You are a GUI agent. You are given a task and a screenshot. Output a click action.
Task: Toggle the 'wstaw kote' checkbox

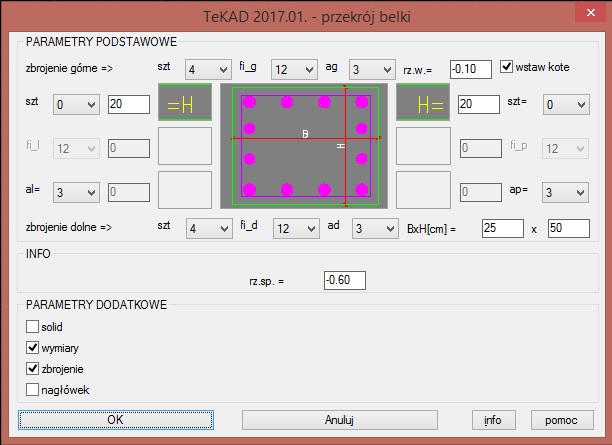click(506, 66)
